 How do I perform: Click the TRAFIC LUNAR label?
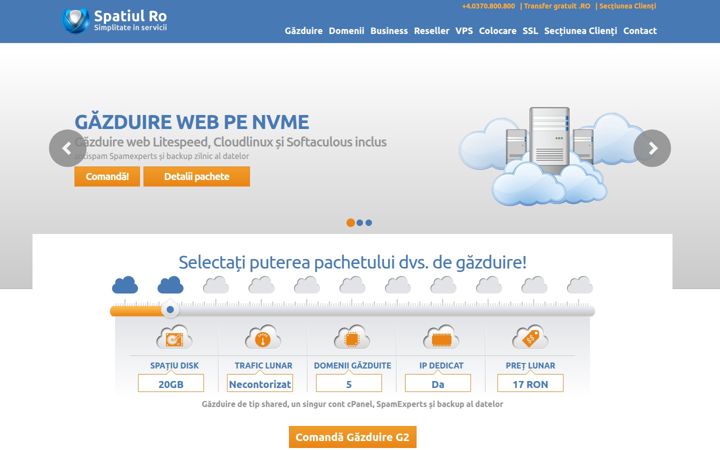coord(263,366)
